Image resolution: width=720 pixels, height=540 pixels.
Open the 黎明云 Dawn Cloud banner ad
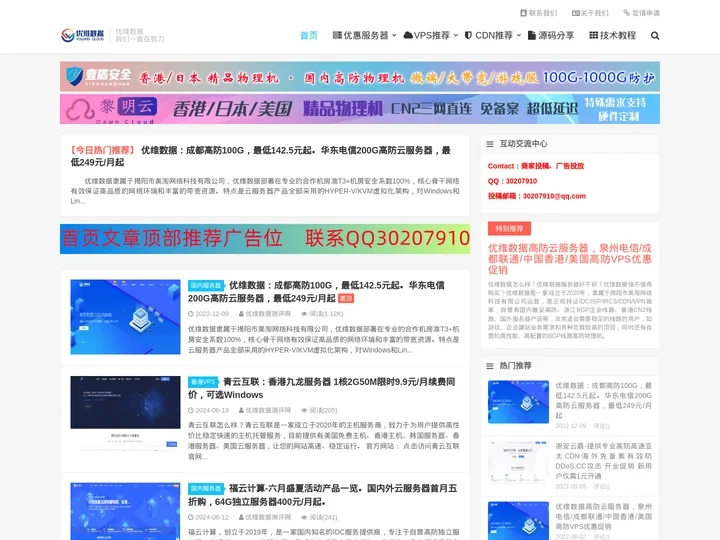tap(360, 109)
